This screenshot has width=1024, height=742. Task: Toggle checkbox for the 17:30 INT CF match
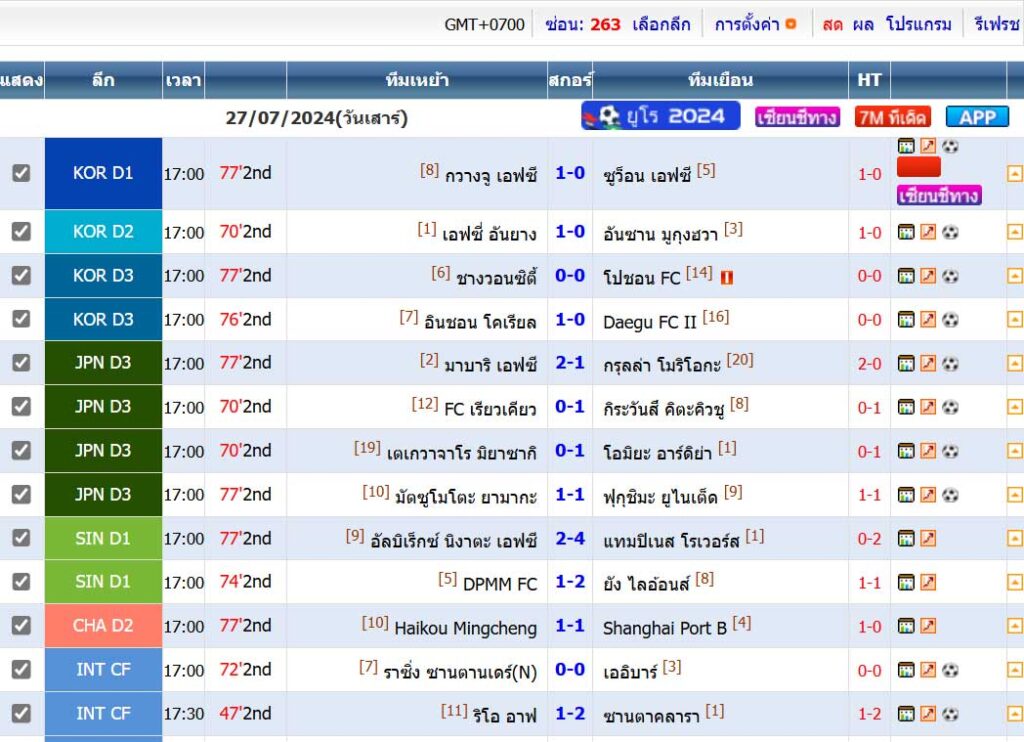coord(22,713)
